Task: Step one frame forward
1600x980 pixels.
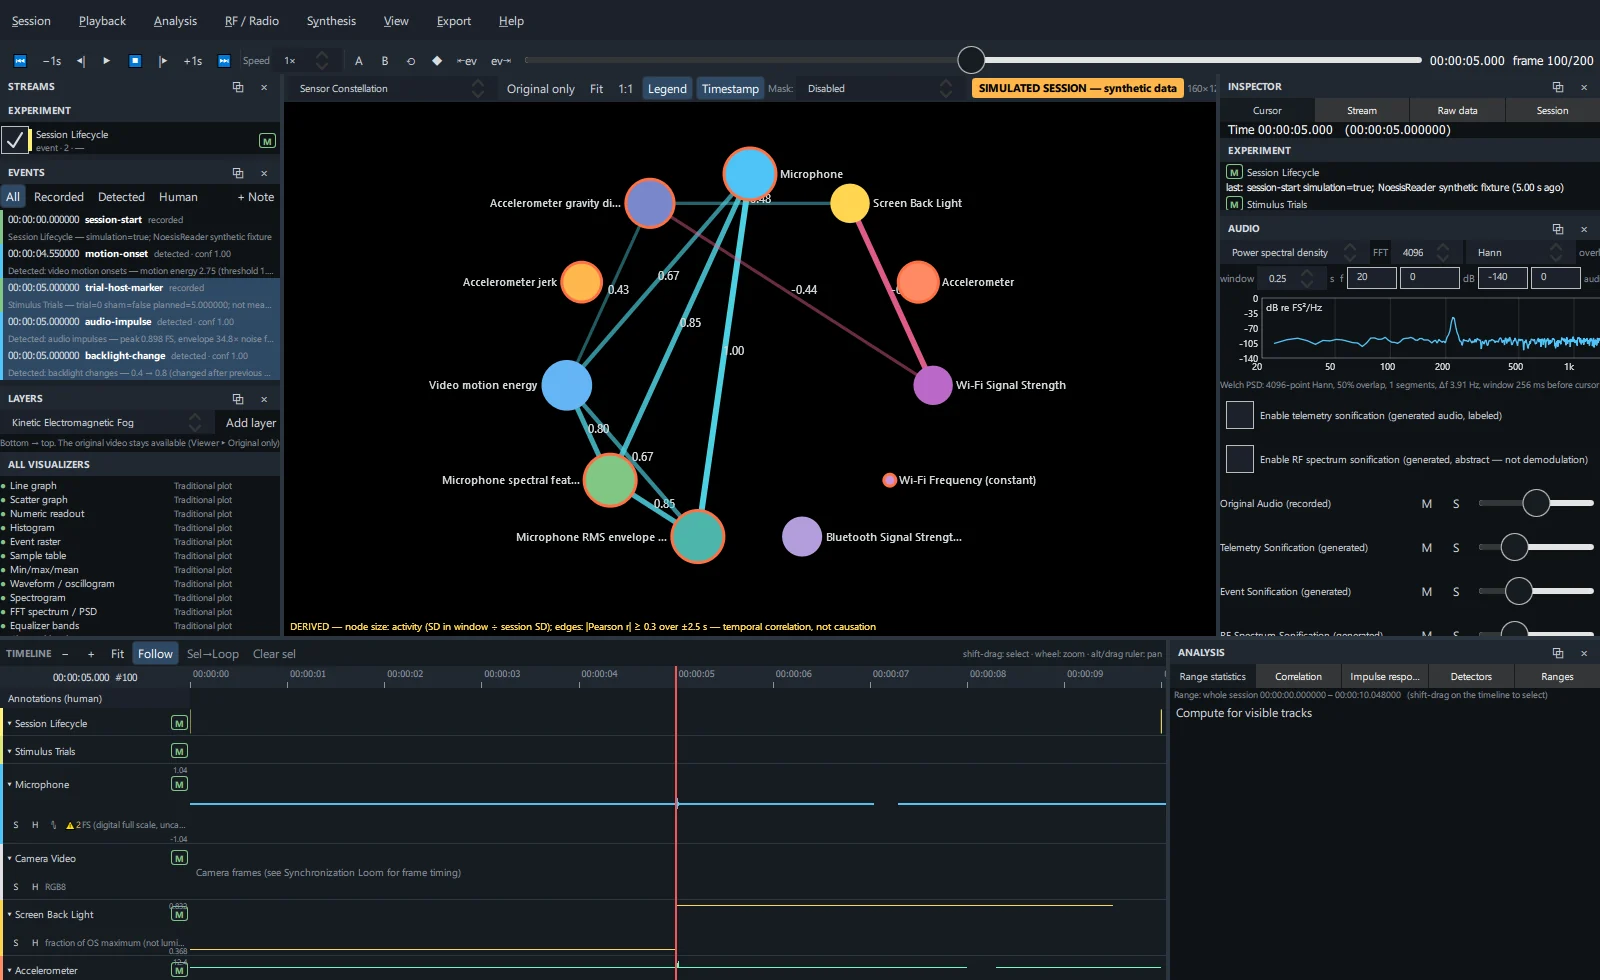Action: 163,61
